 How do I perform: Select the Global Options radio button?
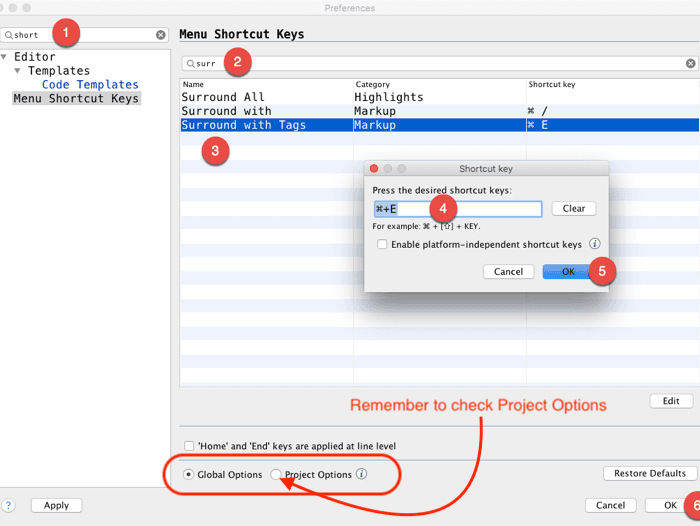tap(189, 475)
